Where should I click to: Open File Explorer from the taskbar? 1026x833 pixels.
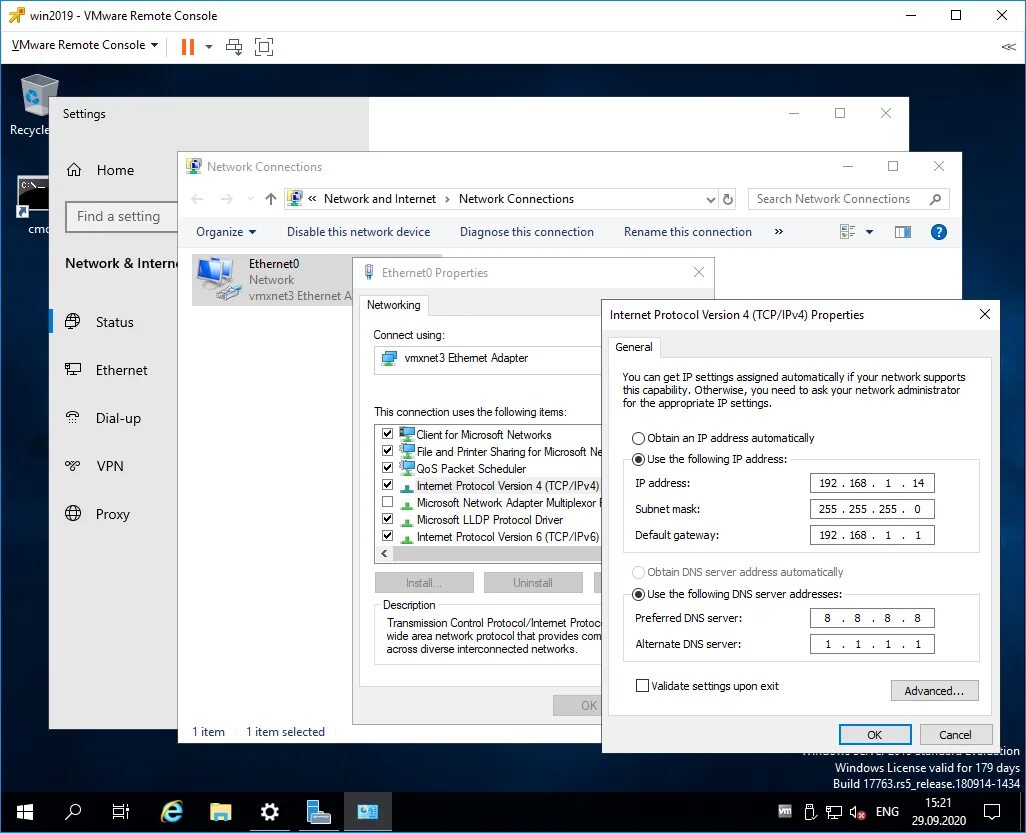(221, 812)
